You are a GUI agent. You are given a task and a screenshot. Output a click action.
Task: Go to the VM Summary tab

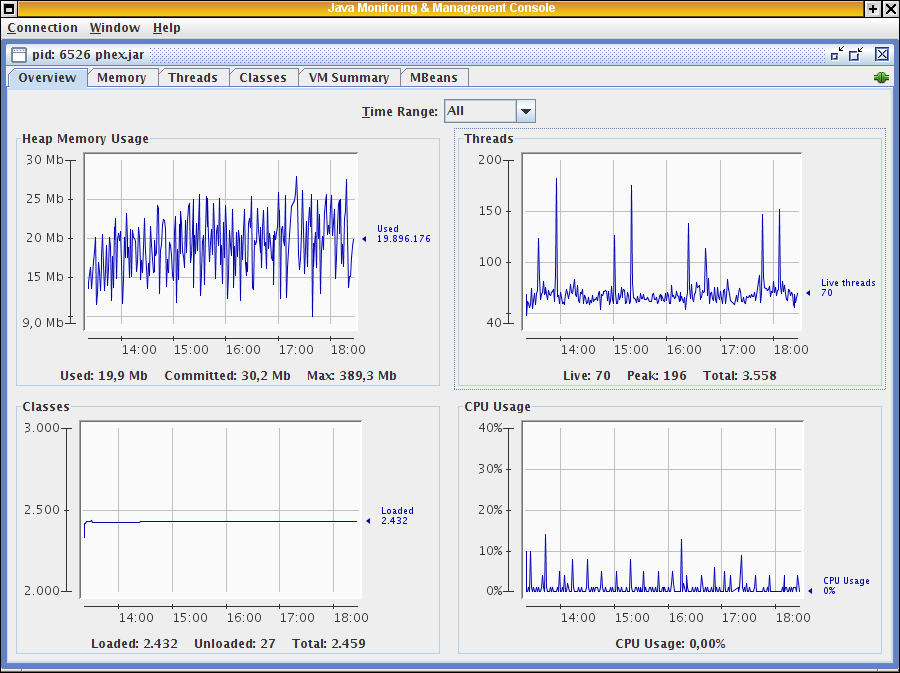[349, 77]
